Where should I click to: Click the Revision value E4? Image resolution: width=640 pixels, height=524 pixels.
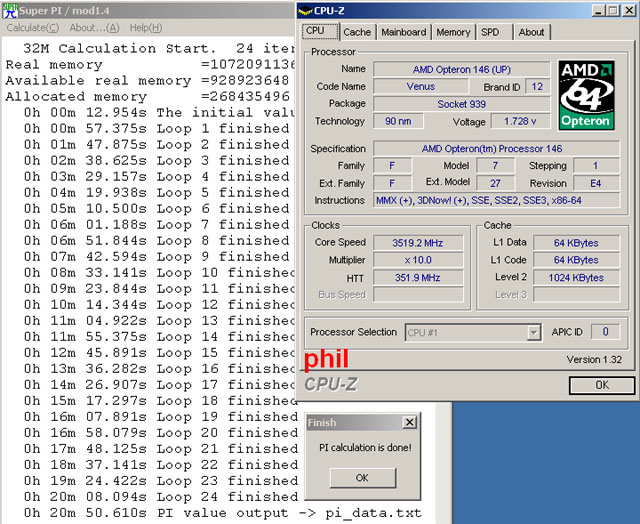596,183
